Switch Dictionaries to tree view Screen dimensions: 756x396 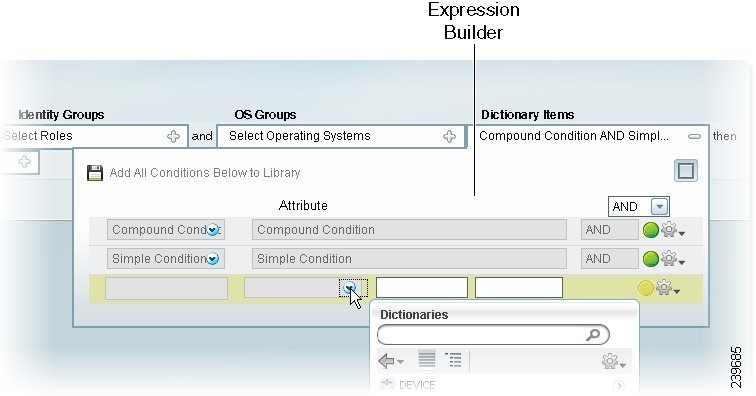pos(453,360)
